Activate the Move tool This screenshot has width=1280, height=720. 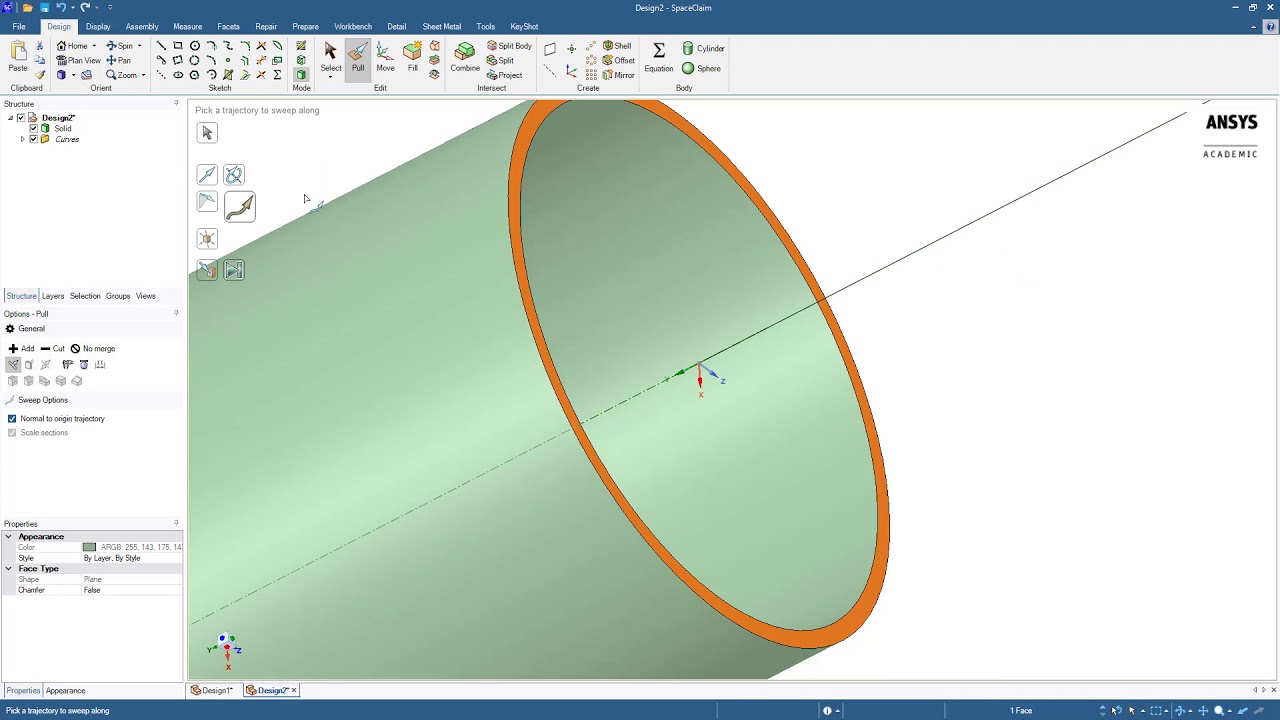click(385, 58)
